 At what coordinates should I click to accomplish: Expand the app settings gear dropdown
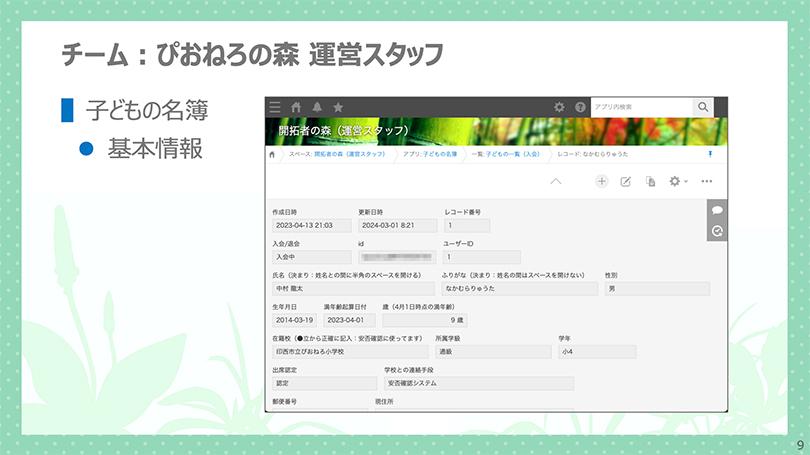coord(678,181)
